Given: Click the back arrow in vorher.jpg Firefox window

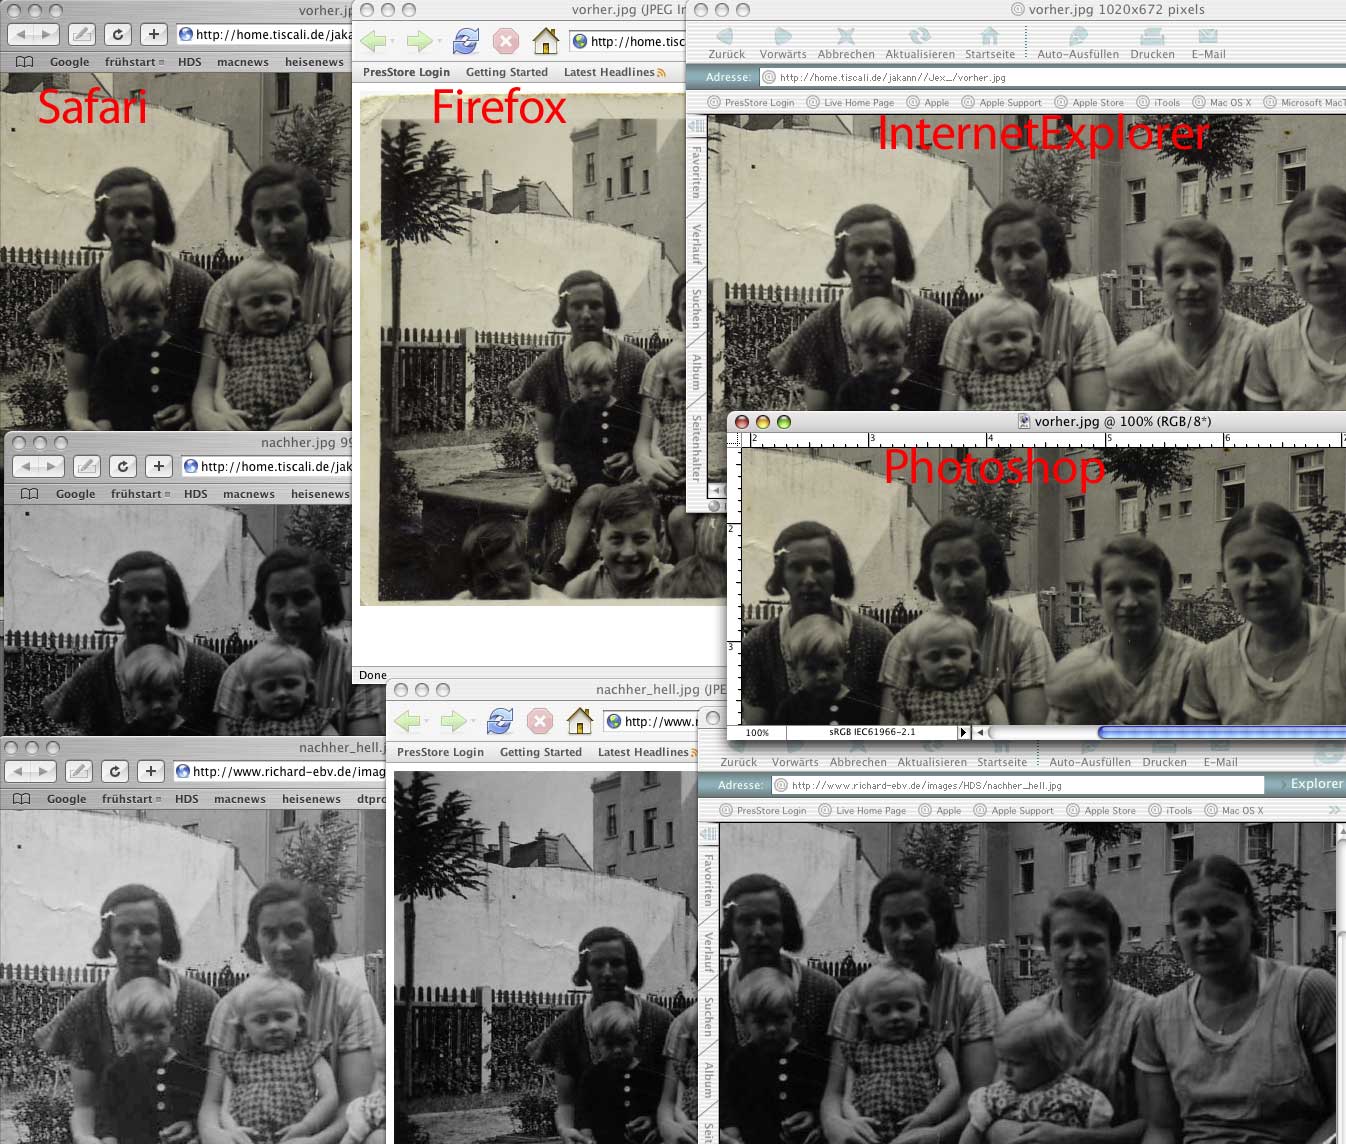Looking at the screenshot, I should pos(374,41).
